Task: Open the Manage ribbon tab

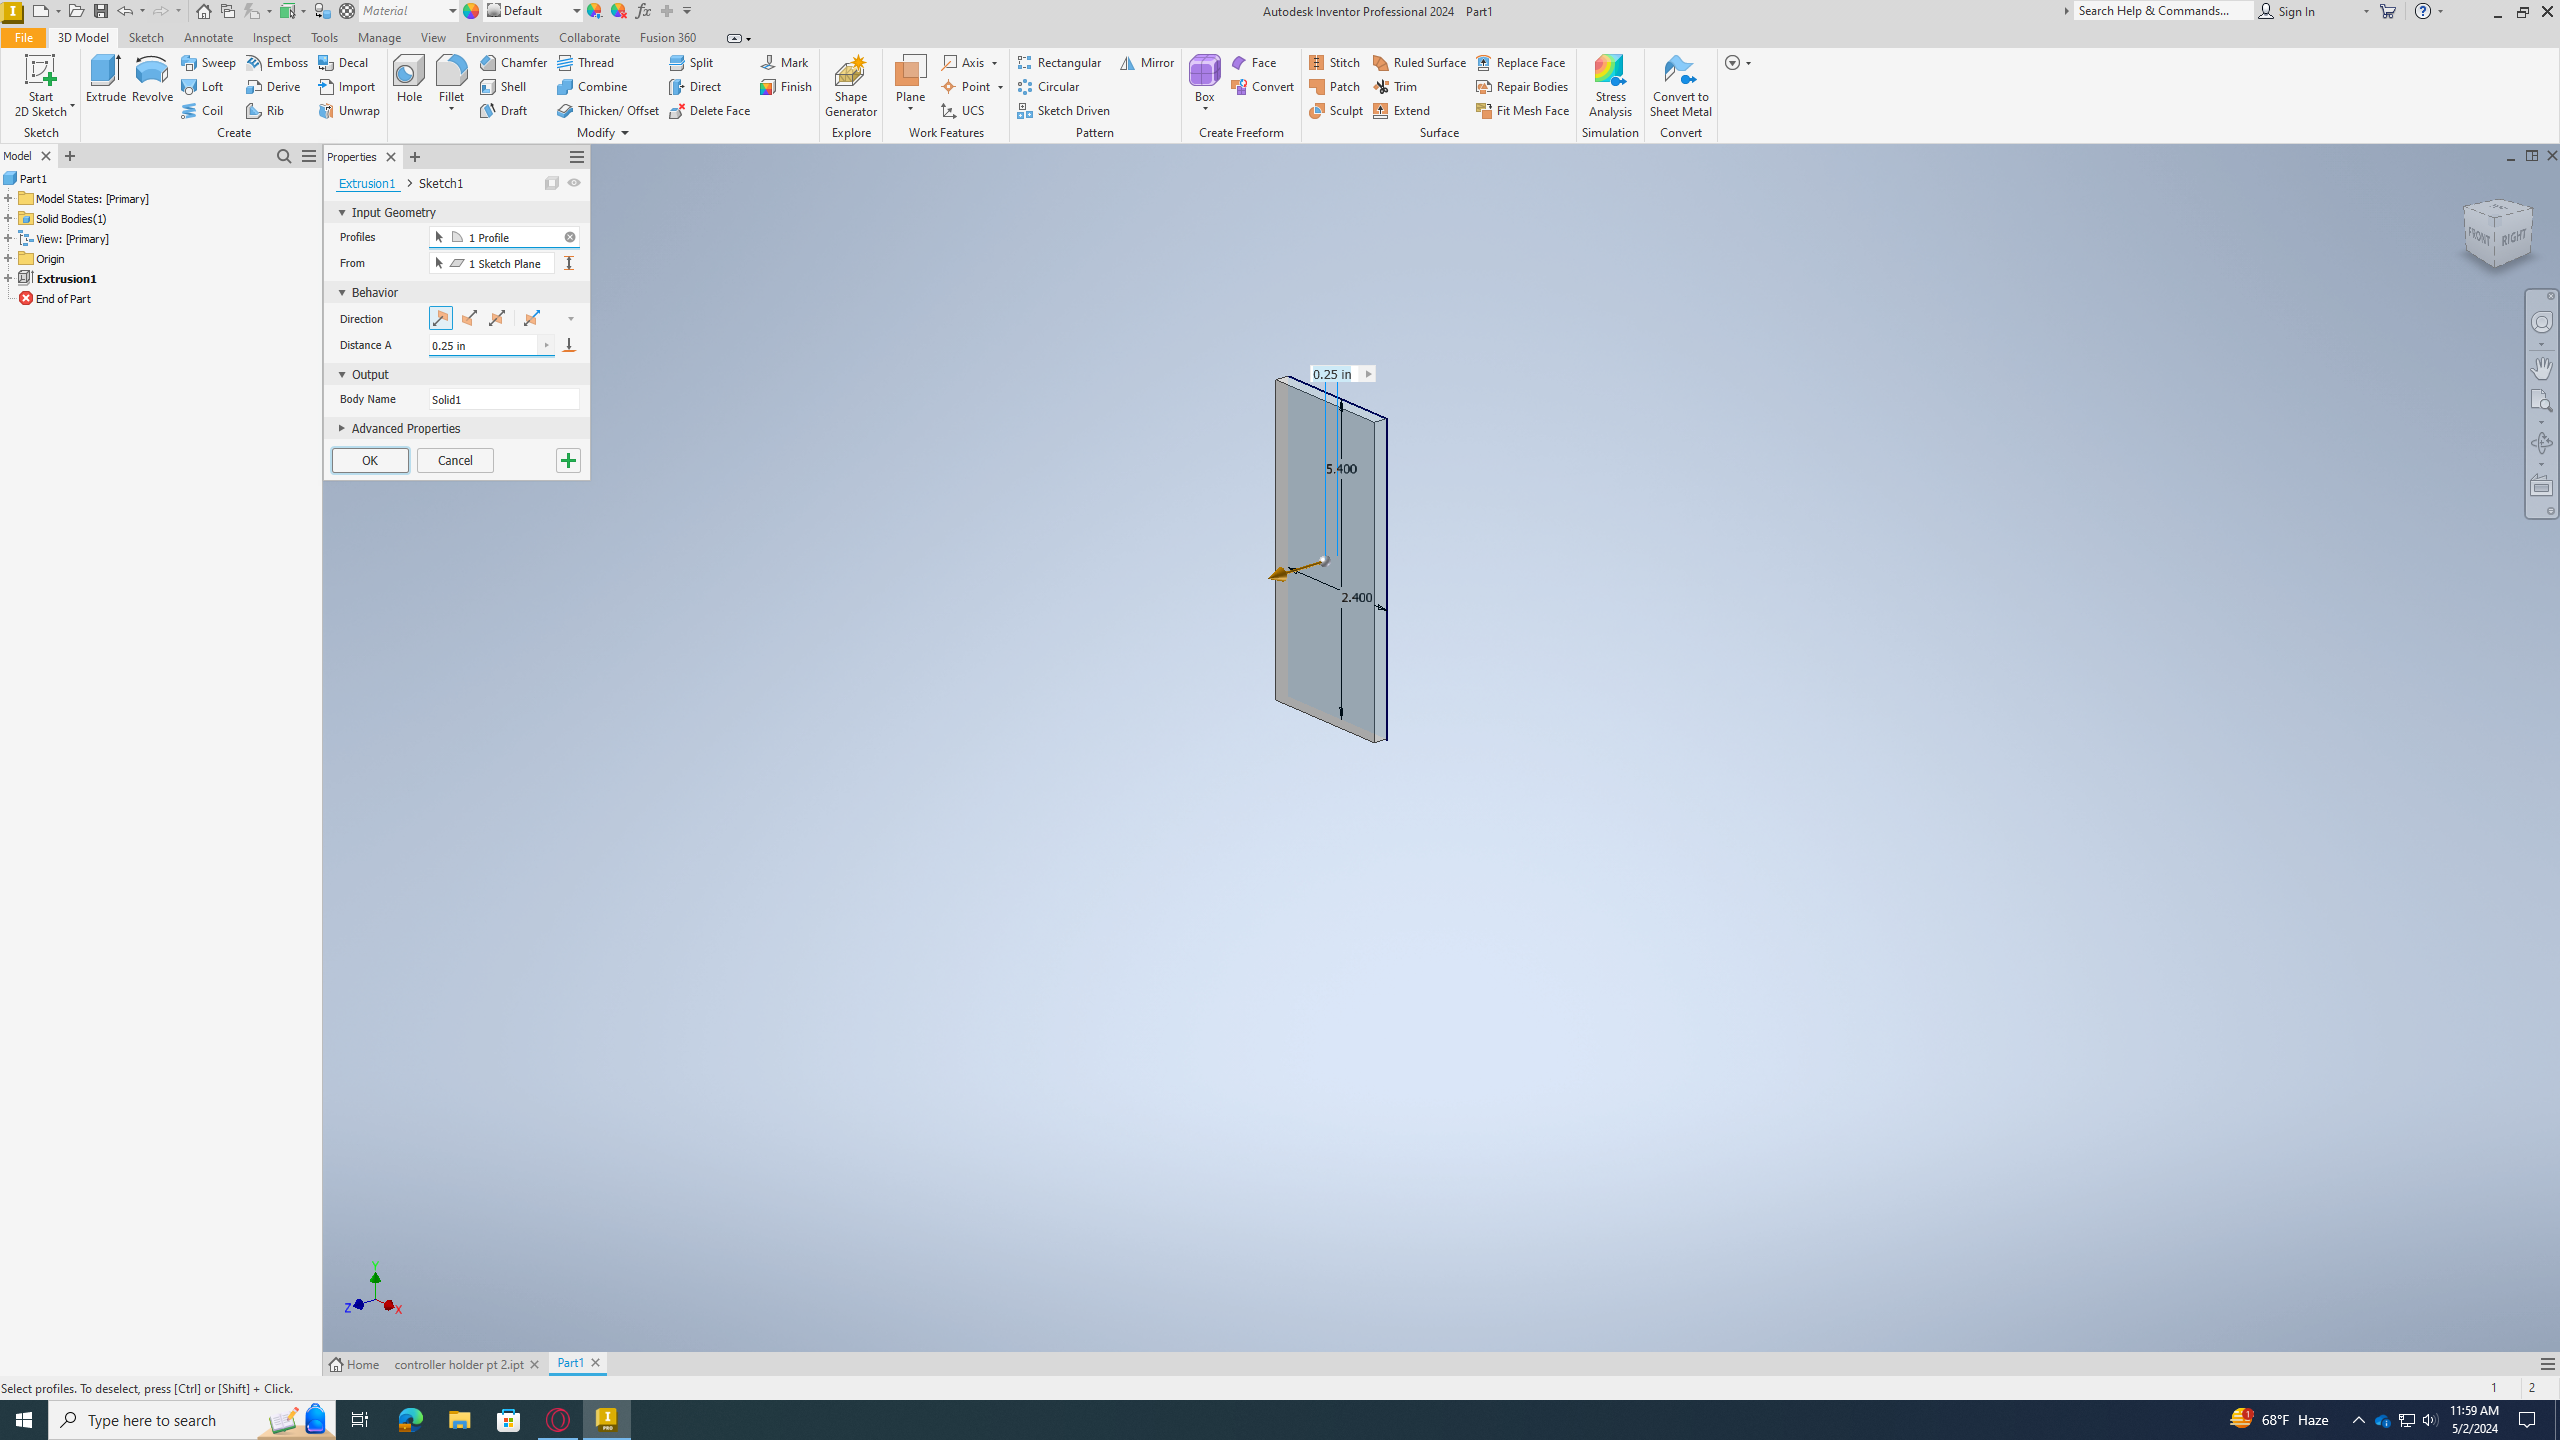Action: coord(379,37)
